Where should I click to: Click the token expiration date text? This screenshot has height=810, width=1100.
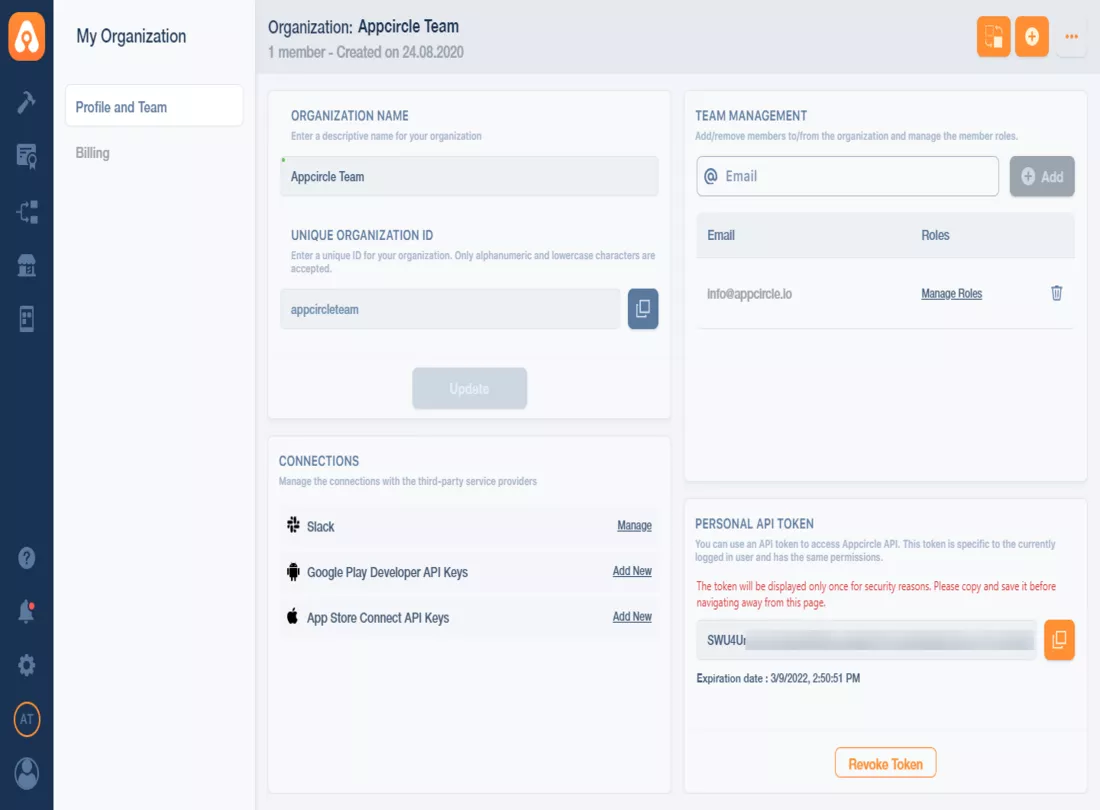point(778,678)
